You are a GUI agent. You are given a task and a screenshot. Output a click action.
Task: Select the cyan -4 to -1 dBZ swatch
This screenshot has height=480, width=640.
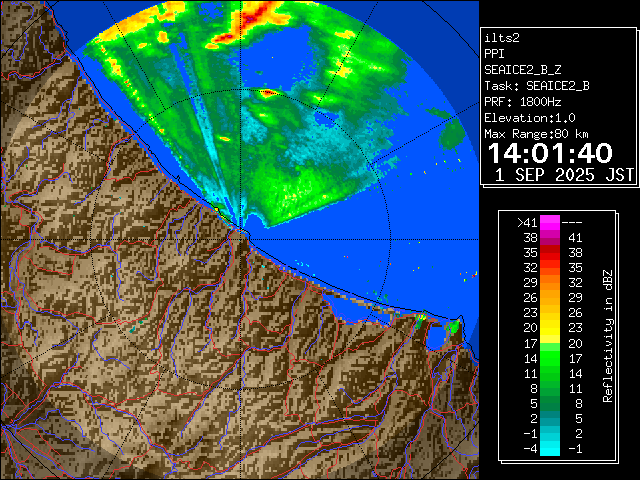pos(550,447)
